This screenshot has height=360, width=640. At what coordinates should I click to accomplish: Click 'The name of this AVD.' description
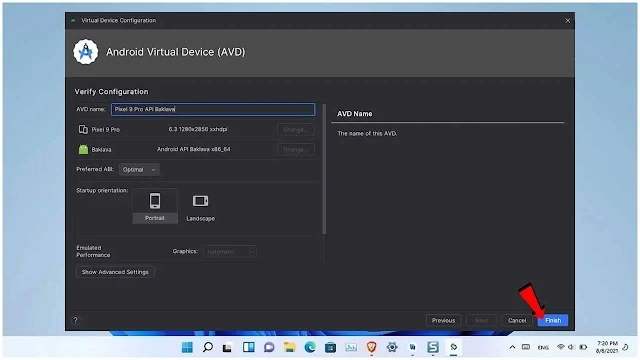click(367, 133)
